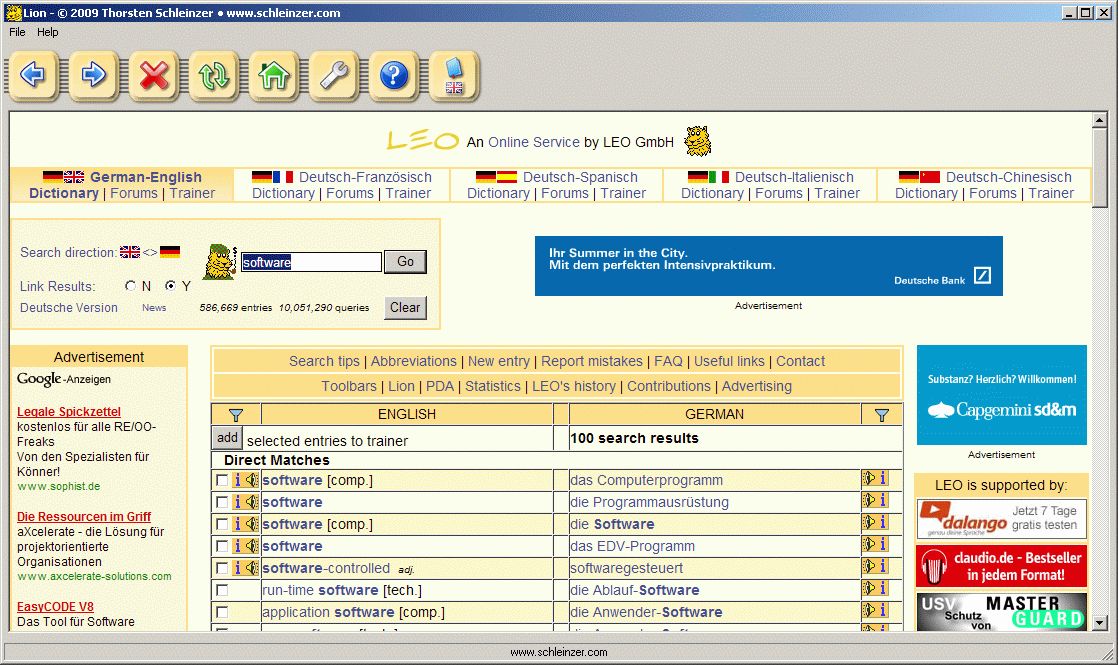Viewport: 1118px width, 665px height.
Task: Click the dictionary book icon with UK flag
Action: point(453,76)
